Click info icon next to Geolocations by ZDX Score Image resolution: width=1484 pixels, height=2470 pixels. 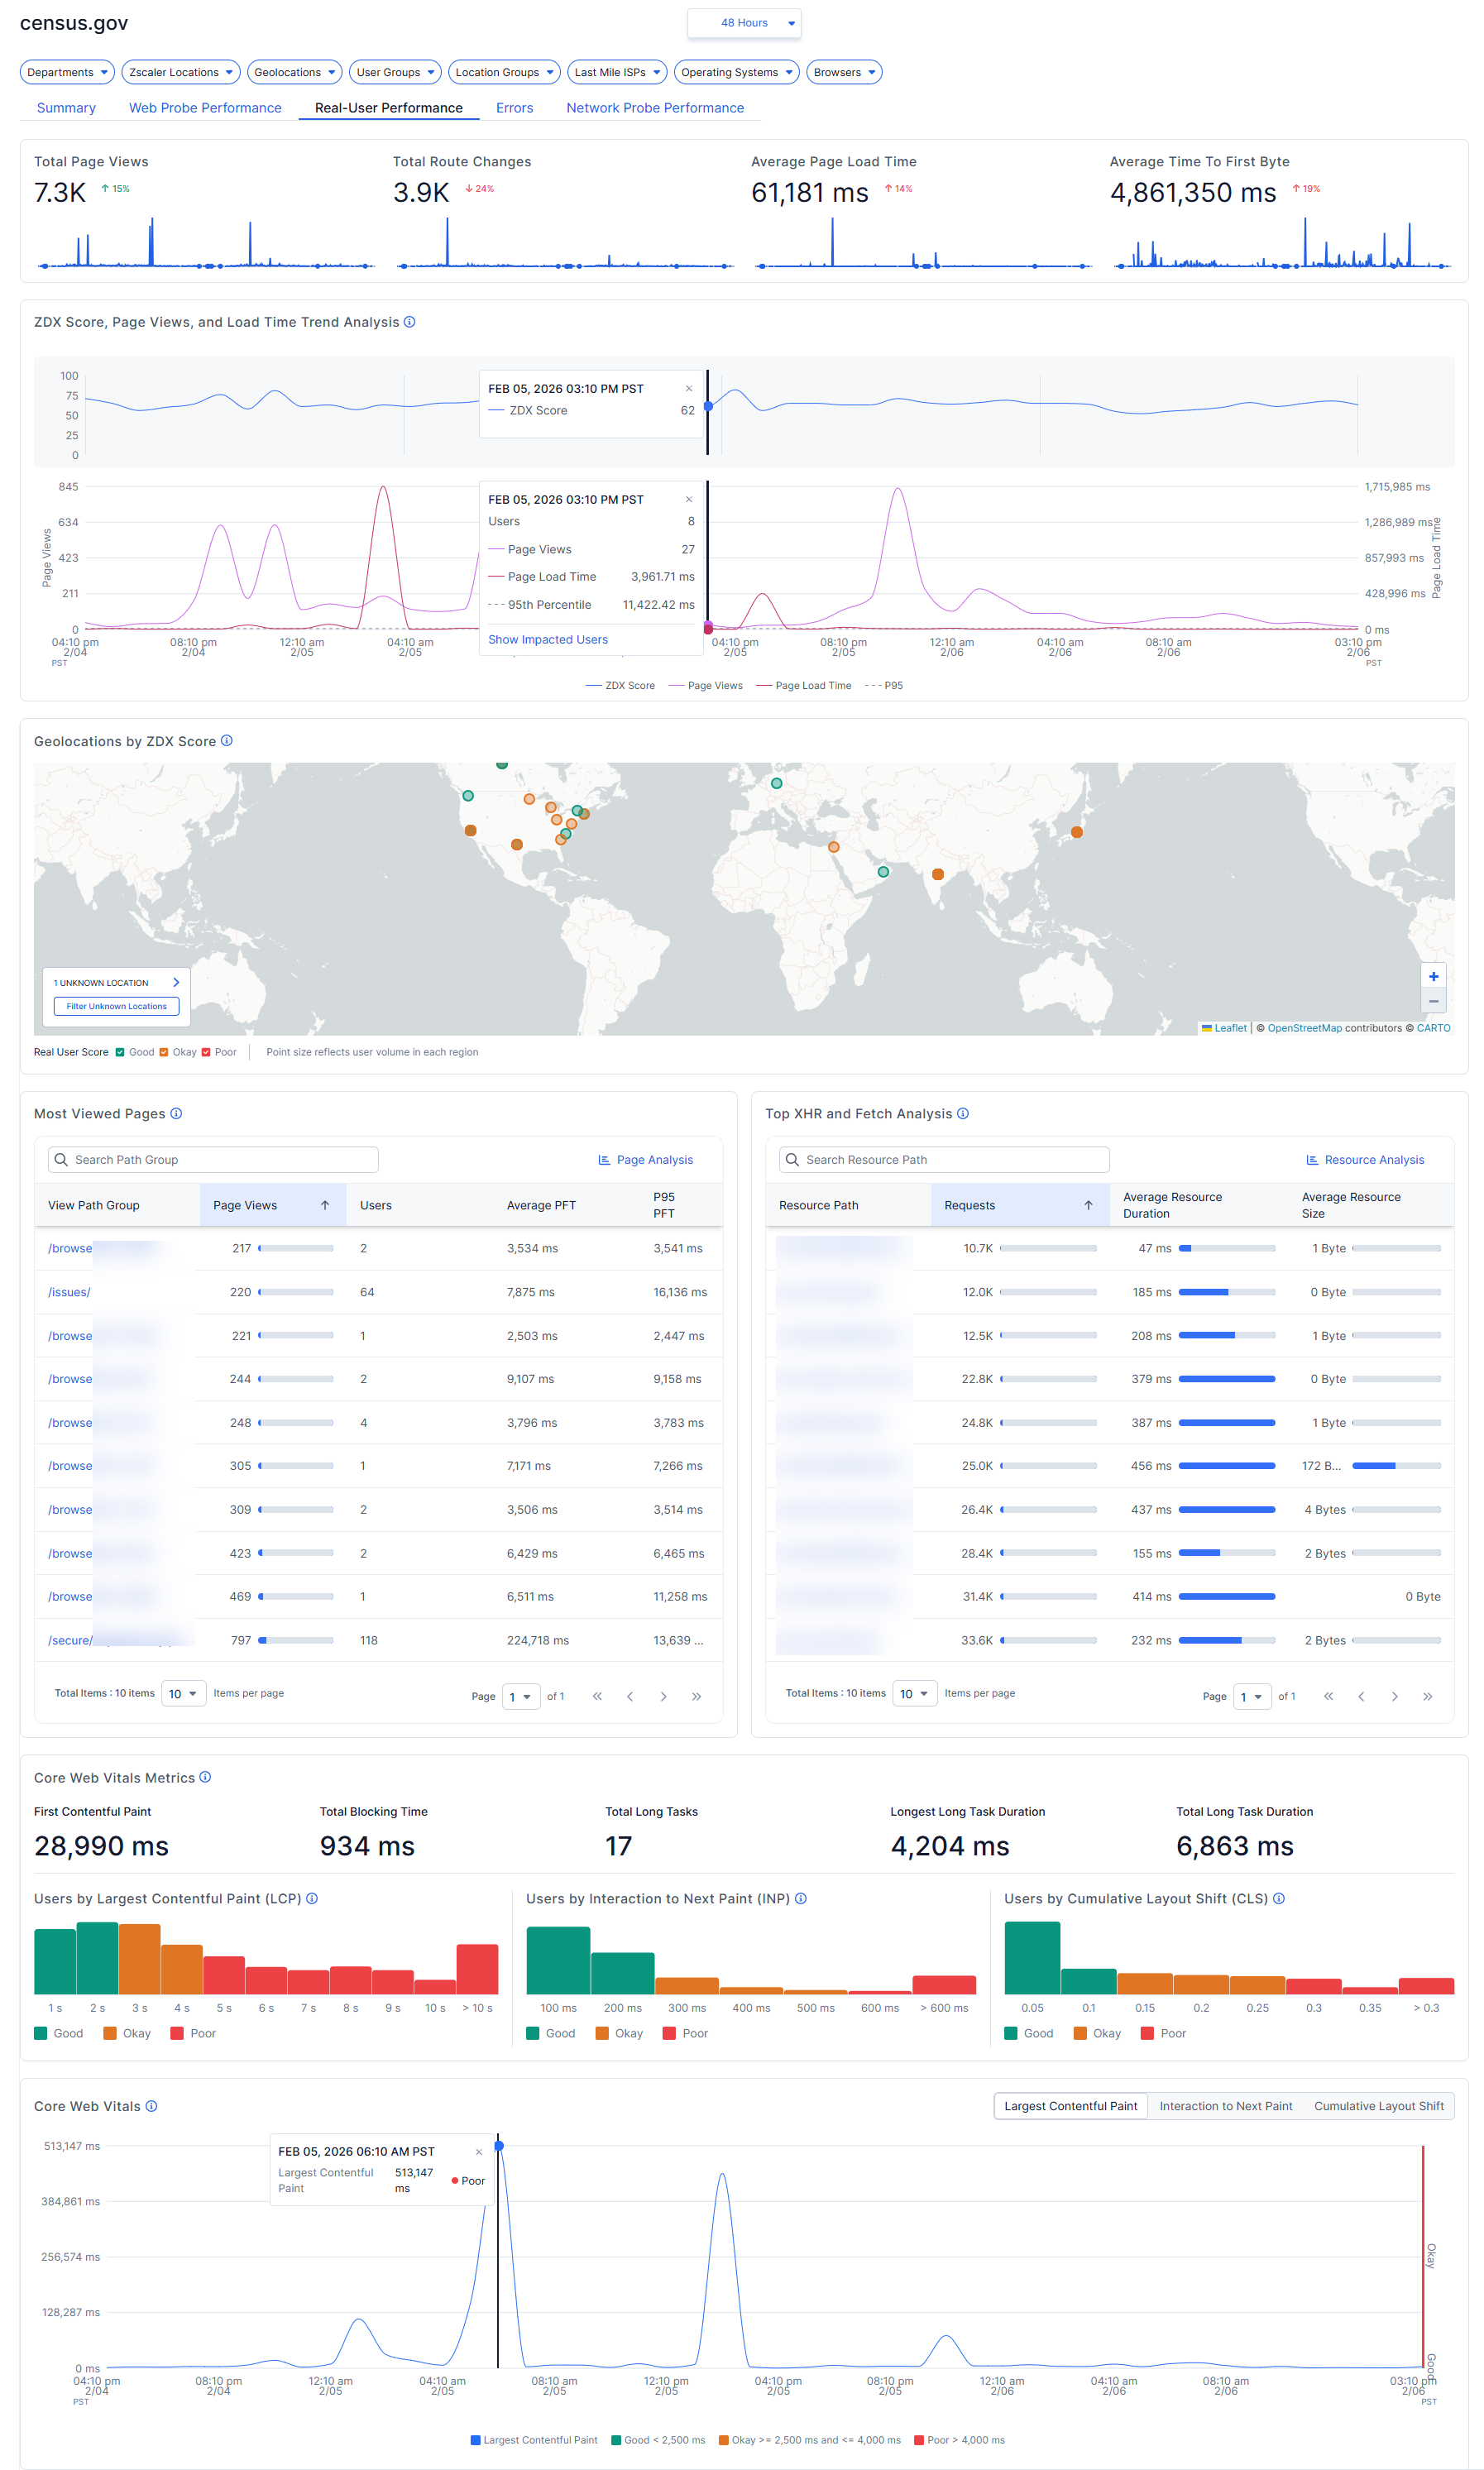227,741
